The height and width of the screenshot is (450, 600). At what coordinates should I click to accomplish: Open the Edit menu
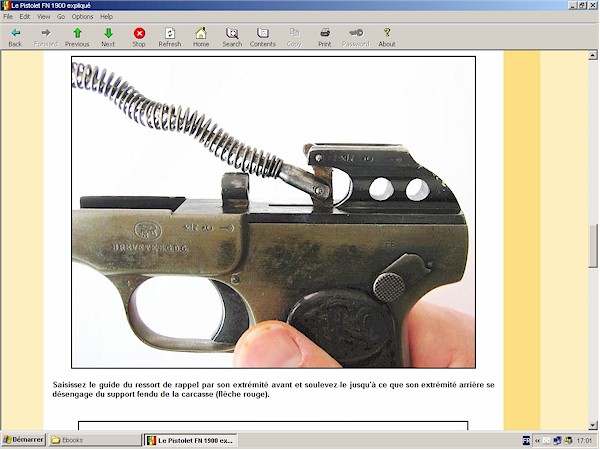(25, 16)
